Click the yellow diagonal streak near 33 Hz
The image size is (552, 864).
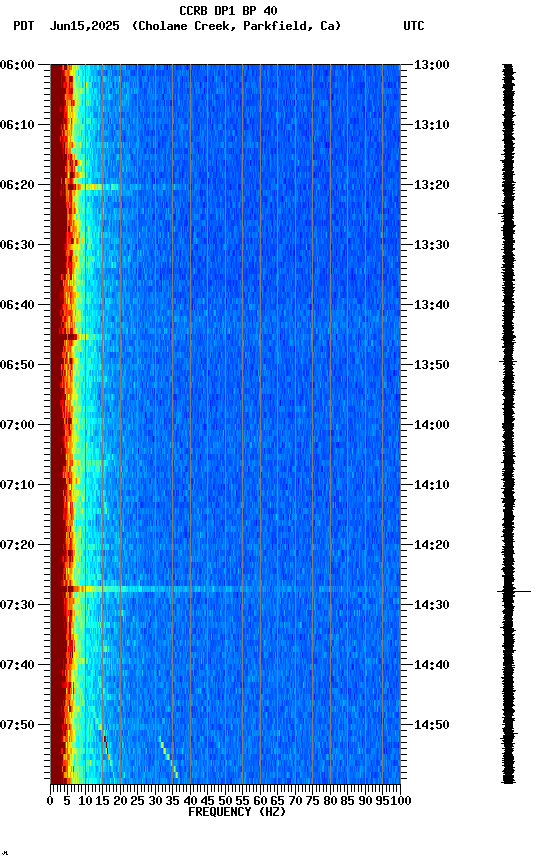coord(168,757)
